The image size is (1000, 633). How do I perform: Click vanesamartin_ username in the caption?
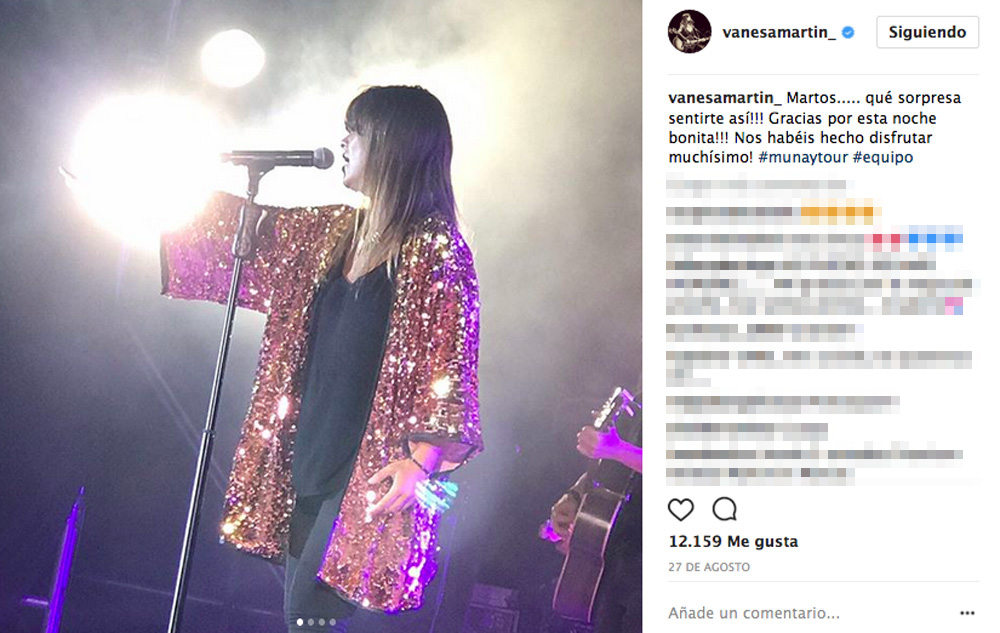click(x=724, y=98)
